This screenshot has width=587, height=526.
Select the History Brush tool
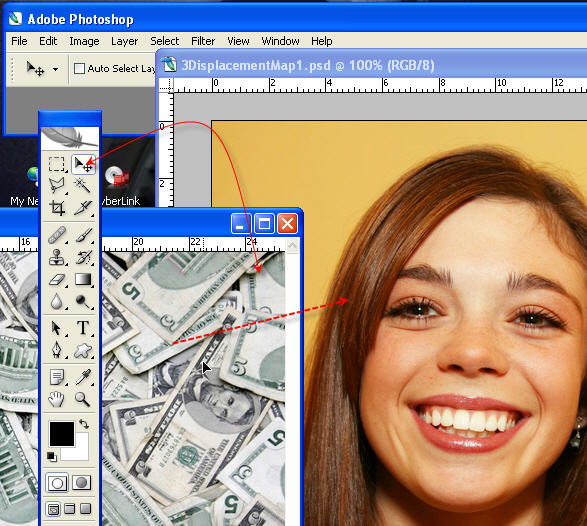pyautogui.click(x=83, y=257)
